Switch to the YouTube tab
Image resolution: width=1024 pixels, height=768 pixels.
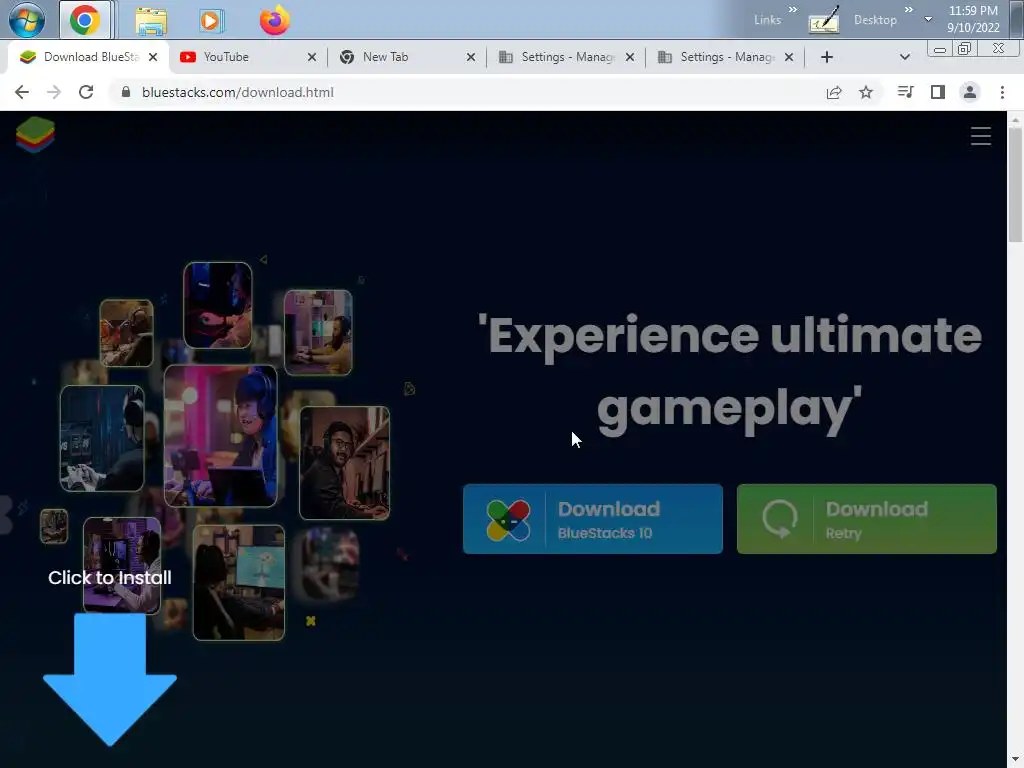tap(248, 57)
